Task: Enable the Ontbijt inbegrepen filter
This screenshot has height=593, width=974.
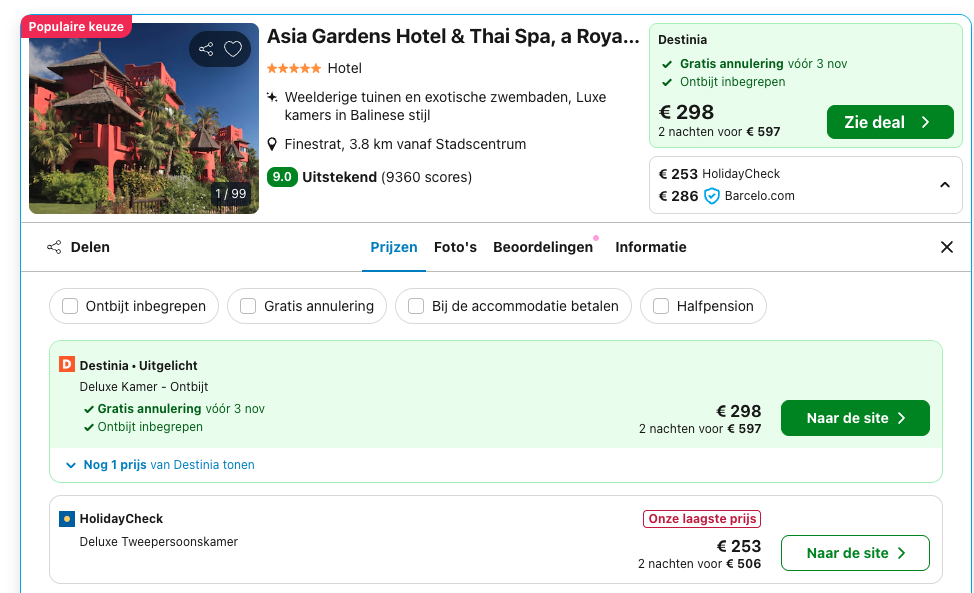Action: [x=69, y=306]
